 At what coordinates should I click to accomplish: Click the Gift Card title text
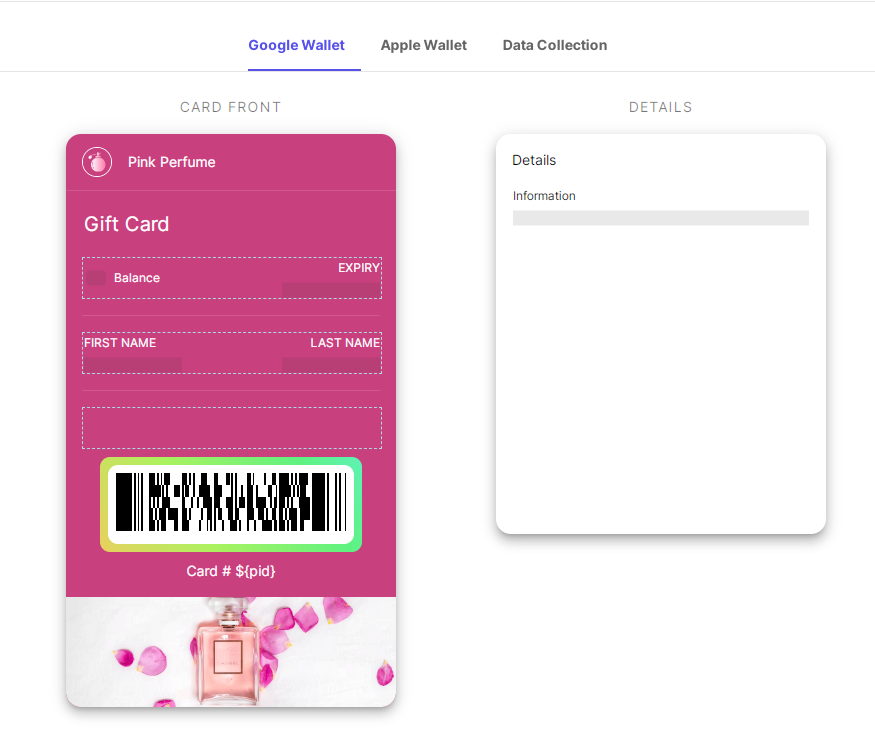coord(127,224)
